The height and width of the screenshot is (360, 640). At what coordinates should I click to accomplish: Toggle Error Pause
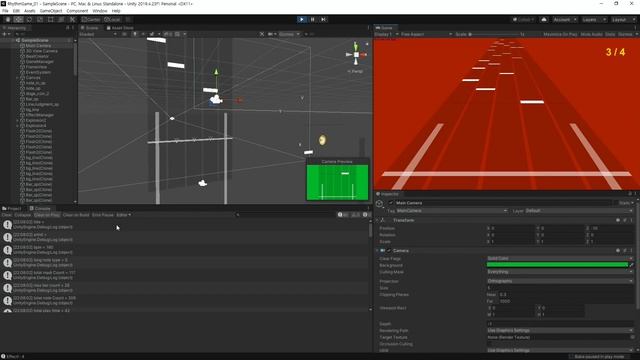(102, 215)
